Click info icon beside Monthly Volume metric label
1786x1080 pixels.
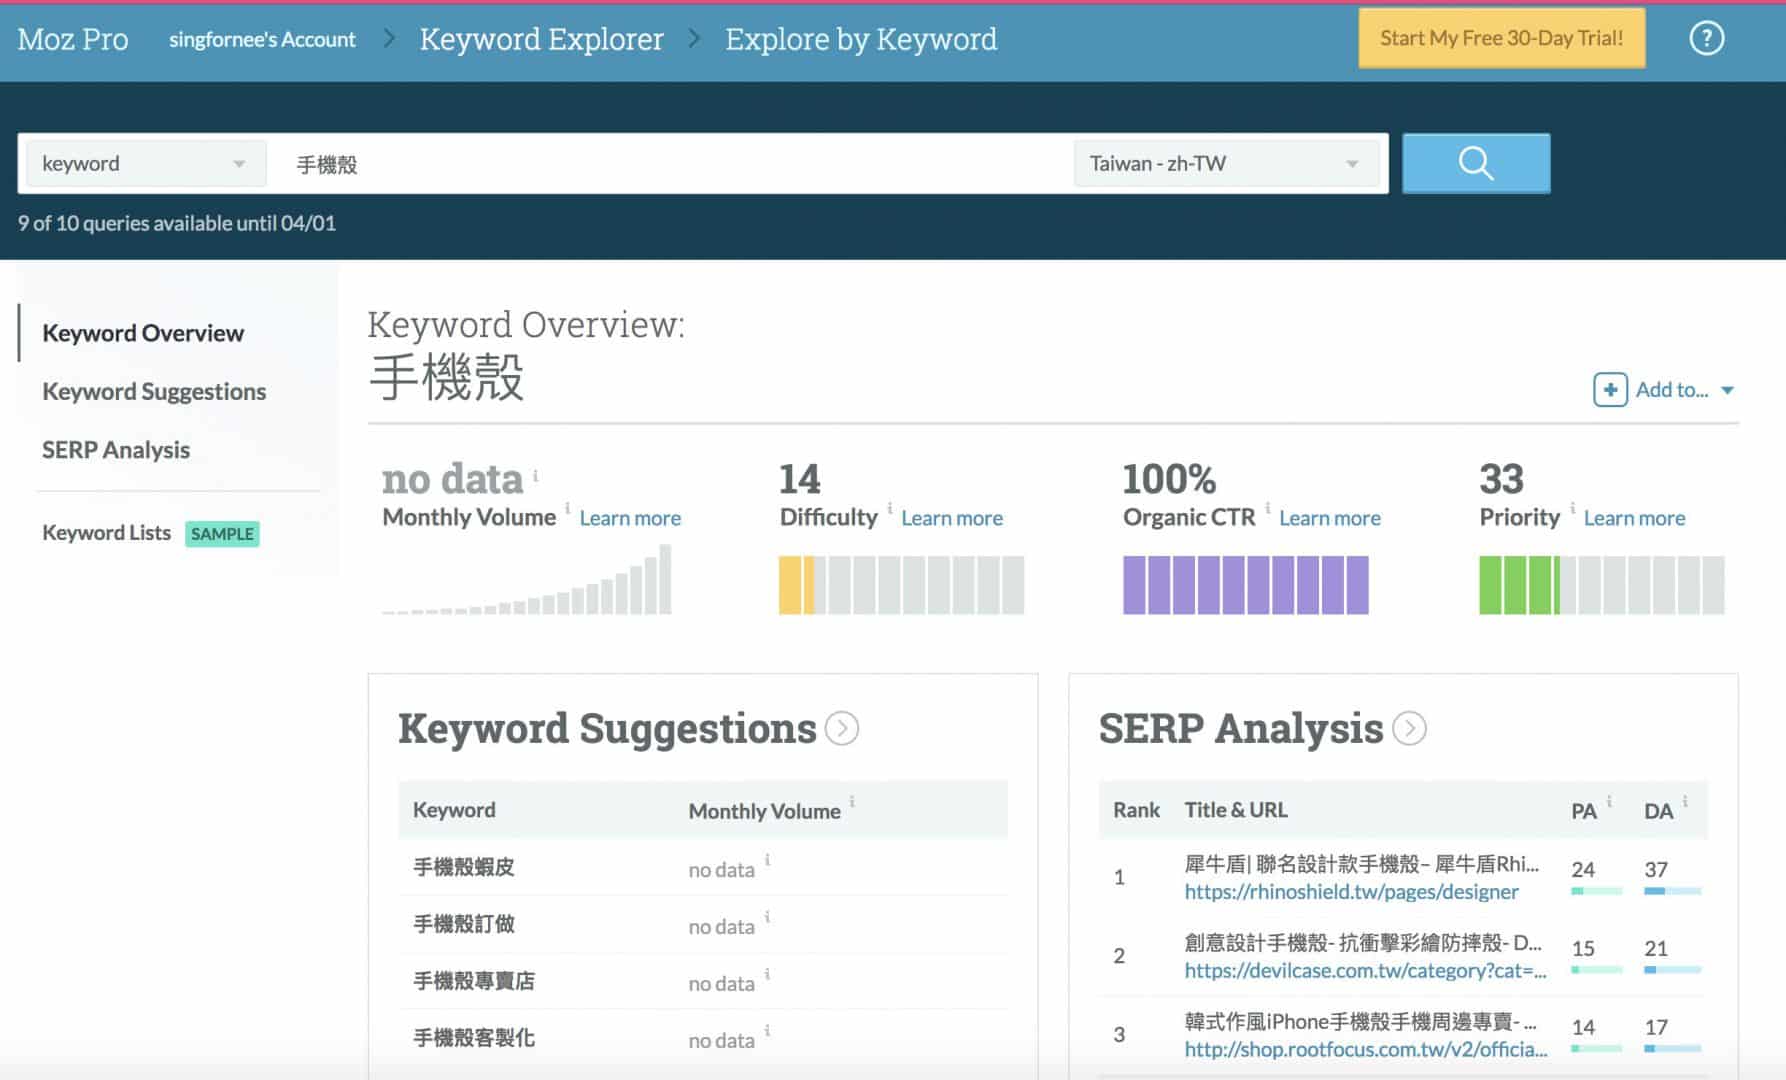pyautogui.click(x=567, y=508)
